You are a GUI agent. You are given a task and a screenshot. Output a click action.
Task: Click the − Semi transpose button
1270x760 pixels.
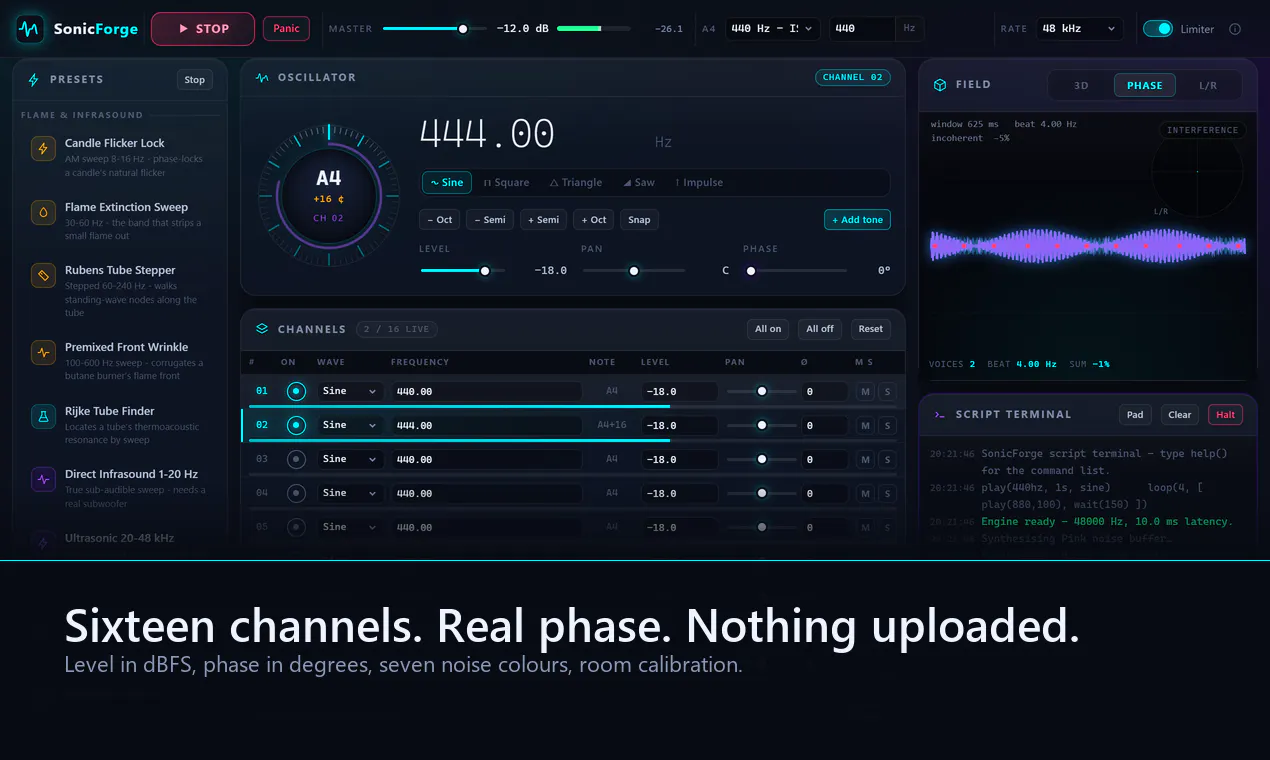pyautogui.click(x=490, y=220)
